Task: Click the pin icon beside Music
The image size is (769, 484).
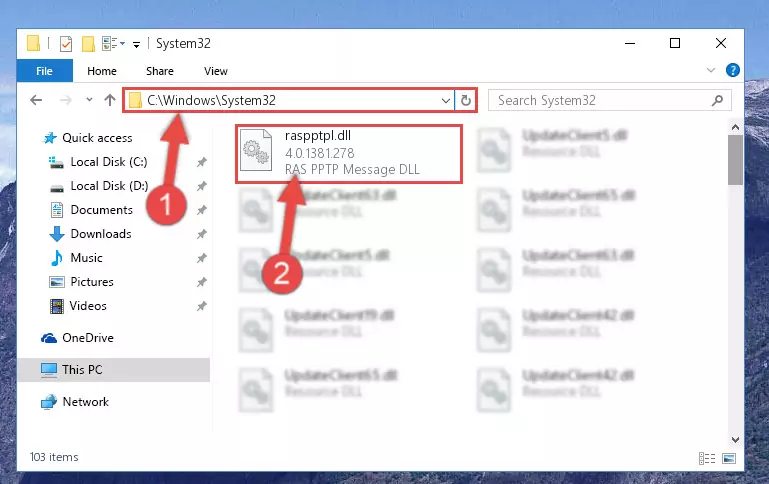Action: tap(202, 258)
